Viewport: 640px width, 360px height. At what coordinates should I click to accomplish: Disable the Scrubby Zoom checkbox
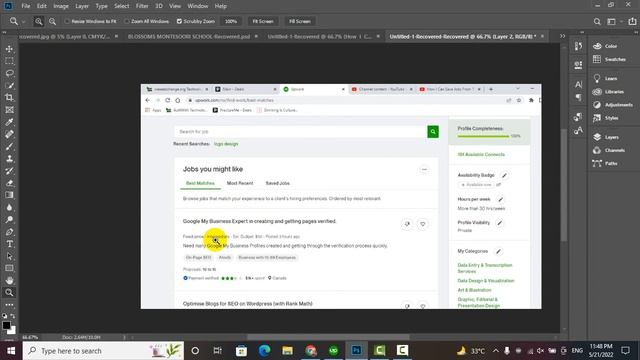pyautogui.click(x=179, y=21)
